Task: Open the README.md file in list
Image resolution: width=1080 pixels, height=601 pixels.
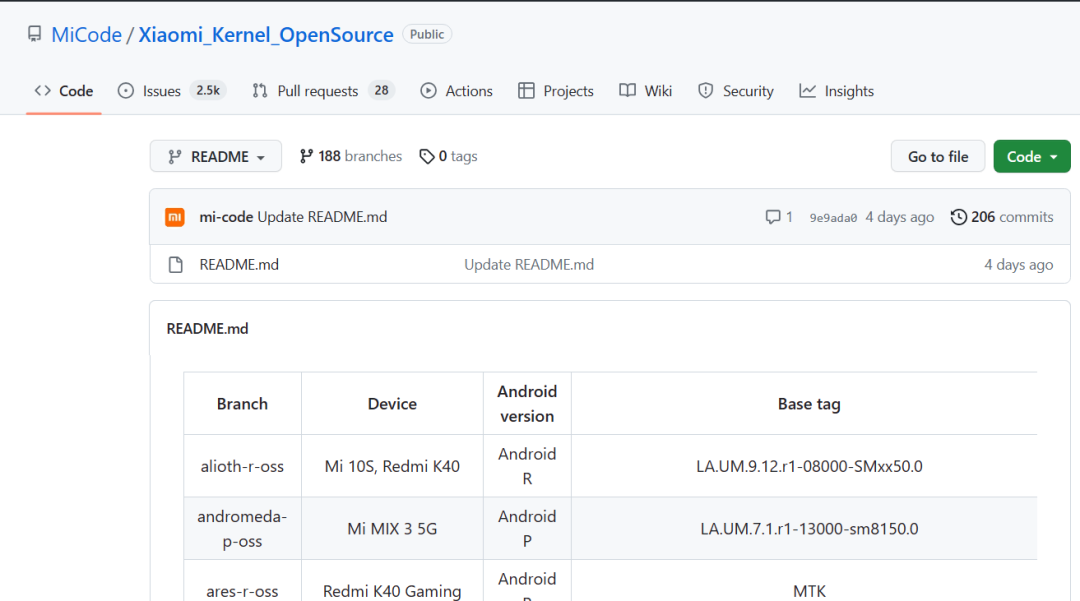Action: pos(239,264)
